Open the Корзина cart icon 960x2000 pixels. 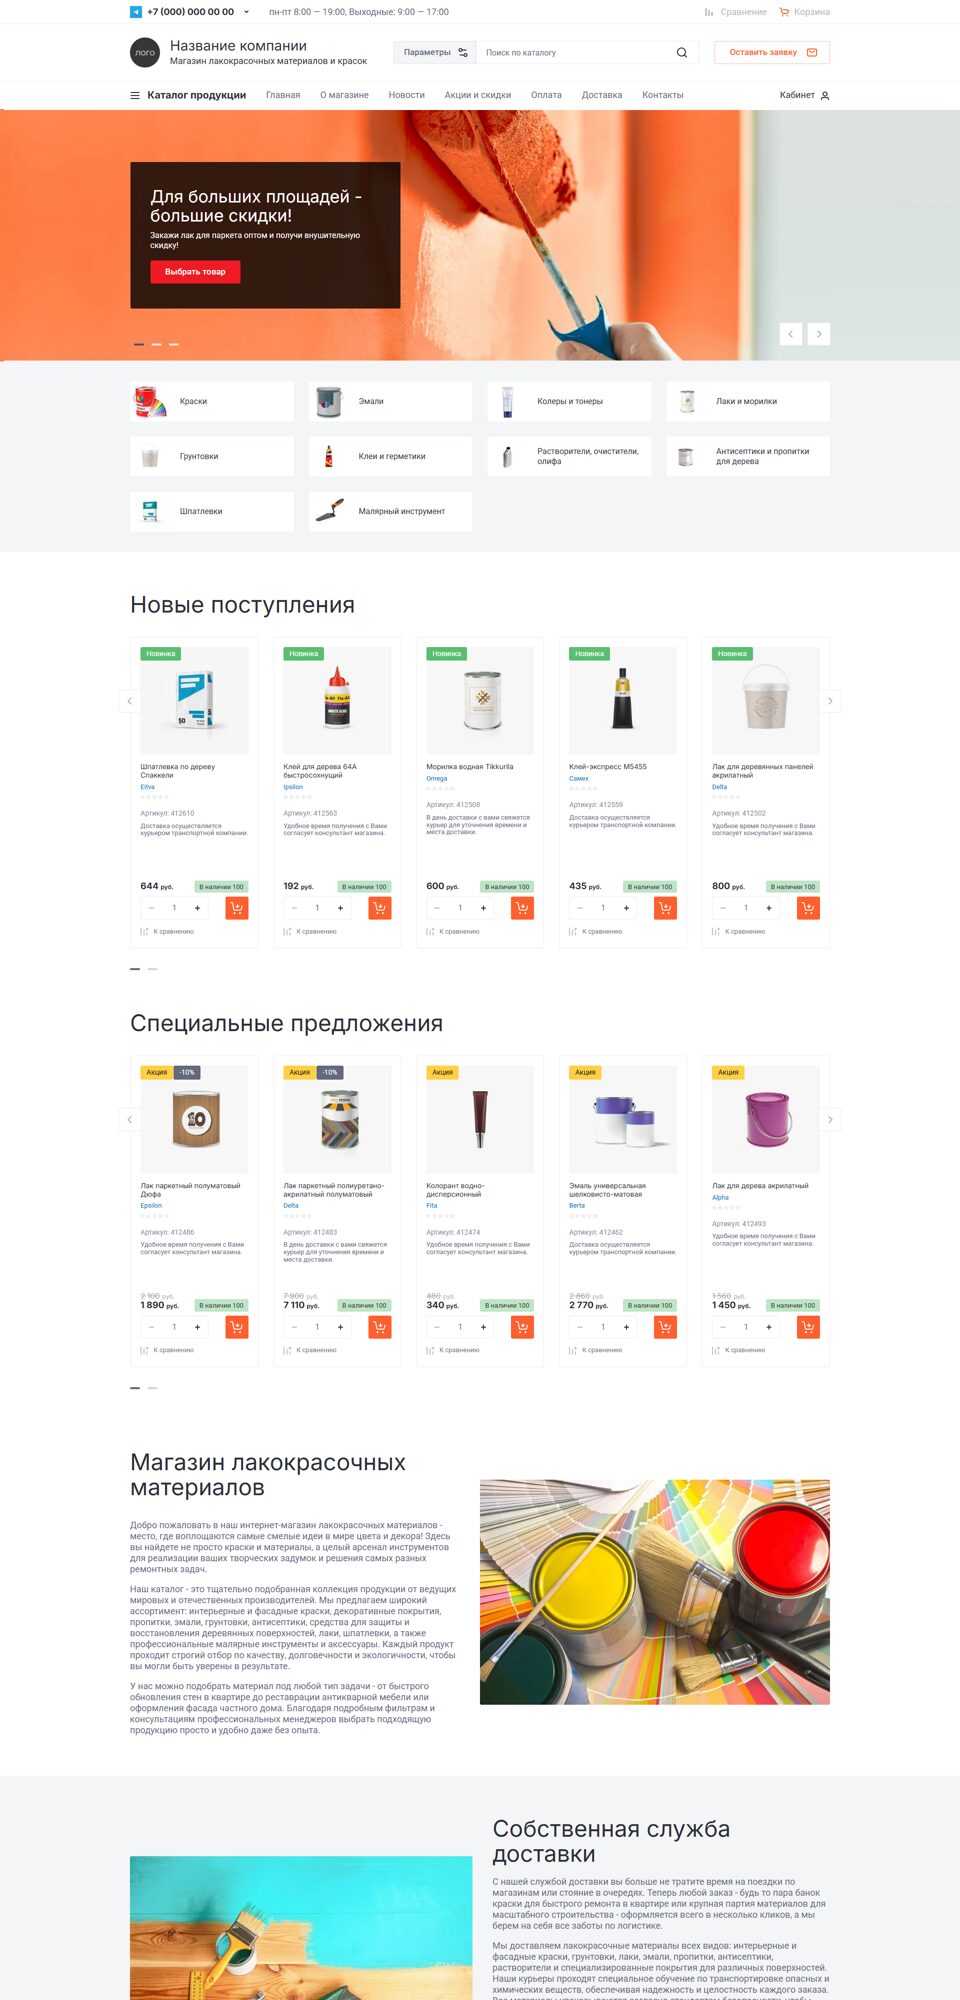pos(785,12)
